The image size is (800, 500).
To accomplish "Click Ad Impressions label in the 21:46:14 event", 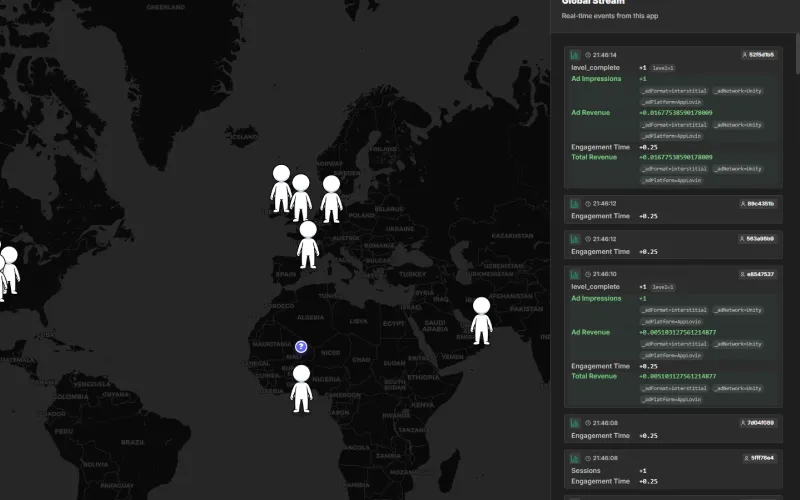I will coord(596,79).
